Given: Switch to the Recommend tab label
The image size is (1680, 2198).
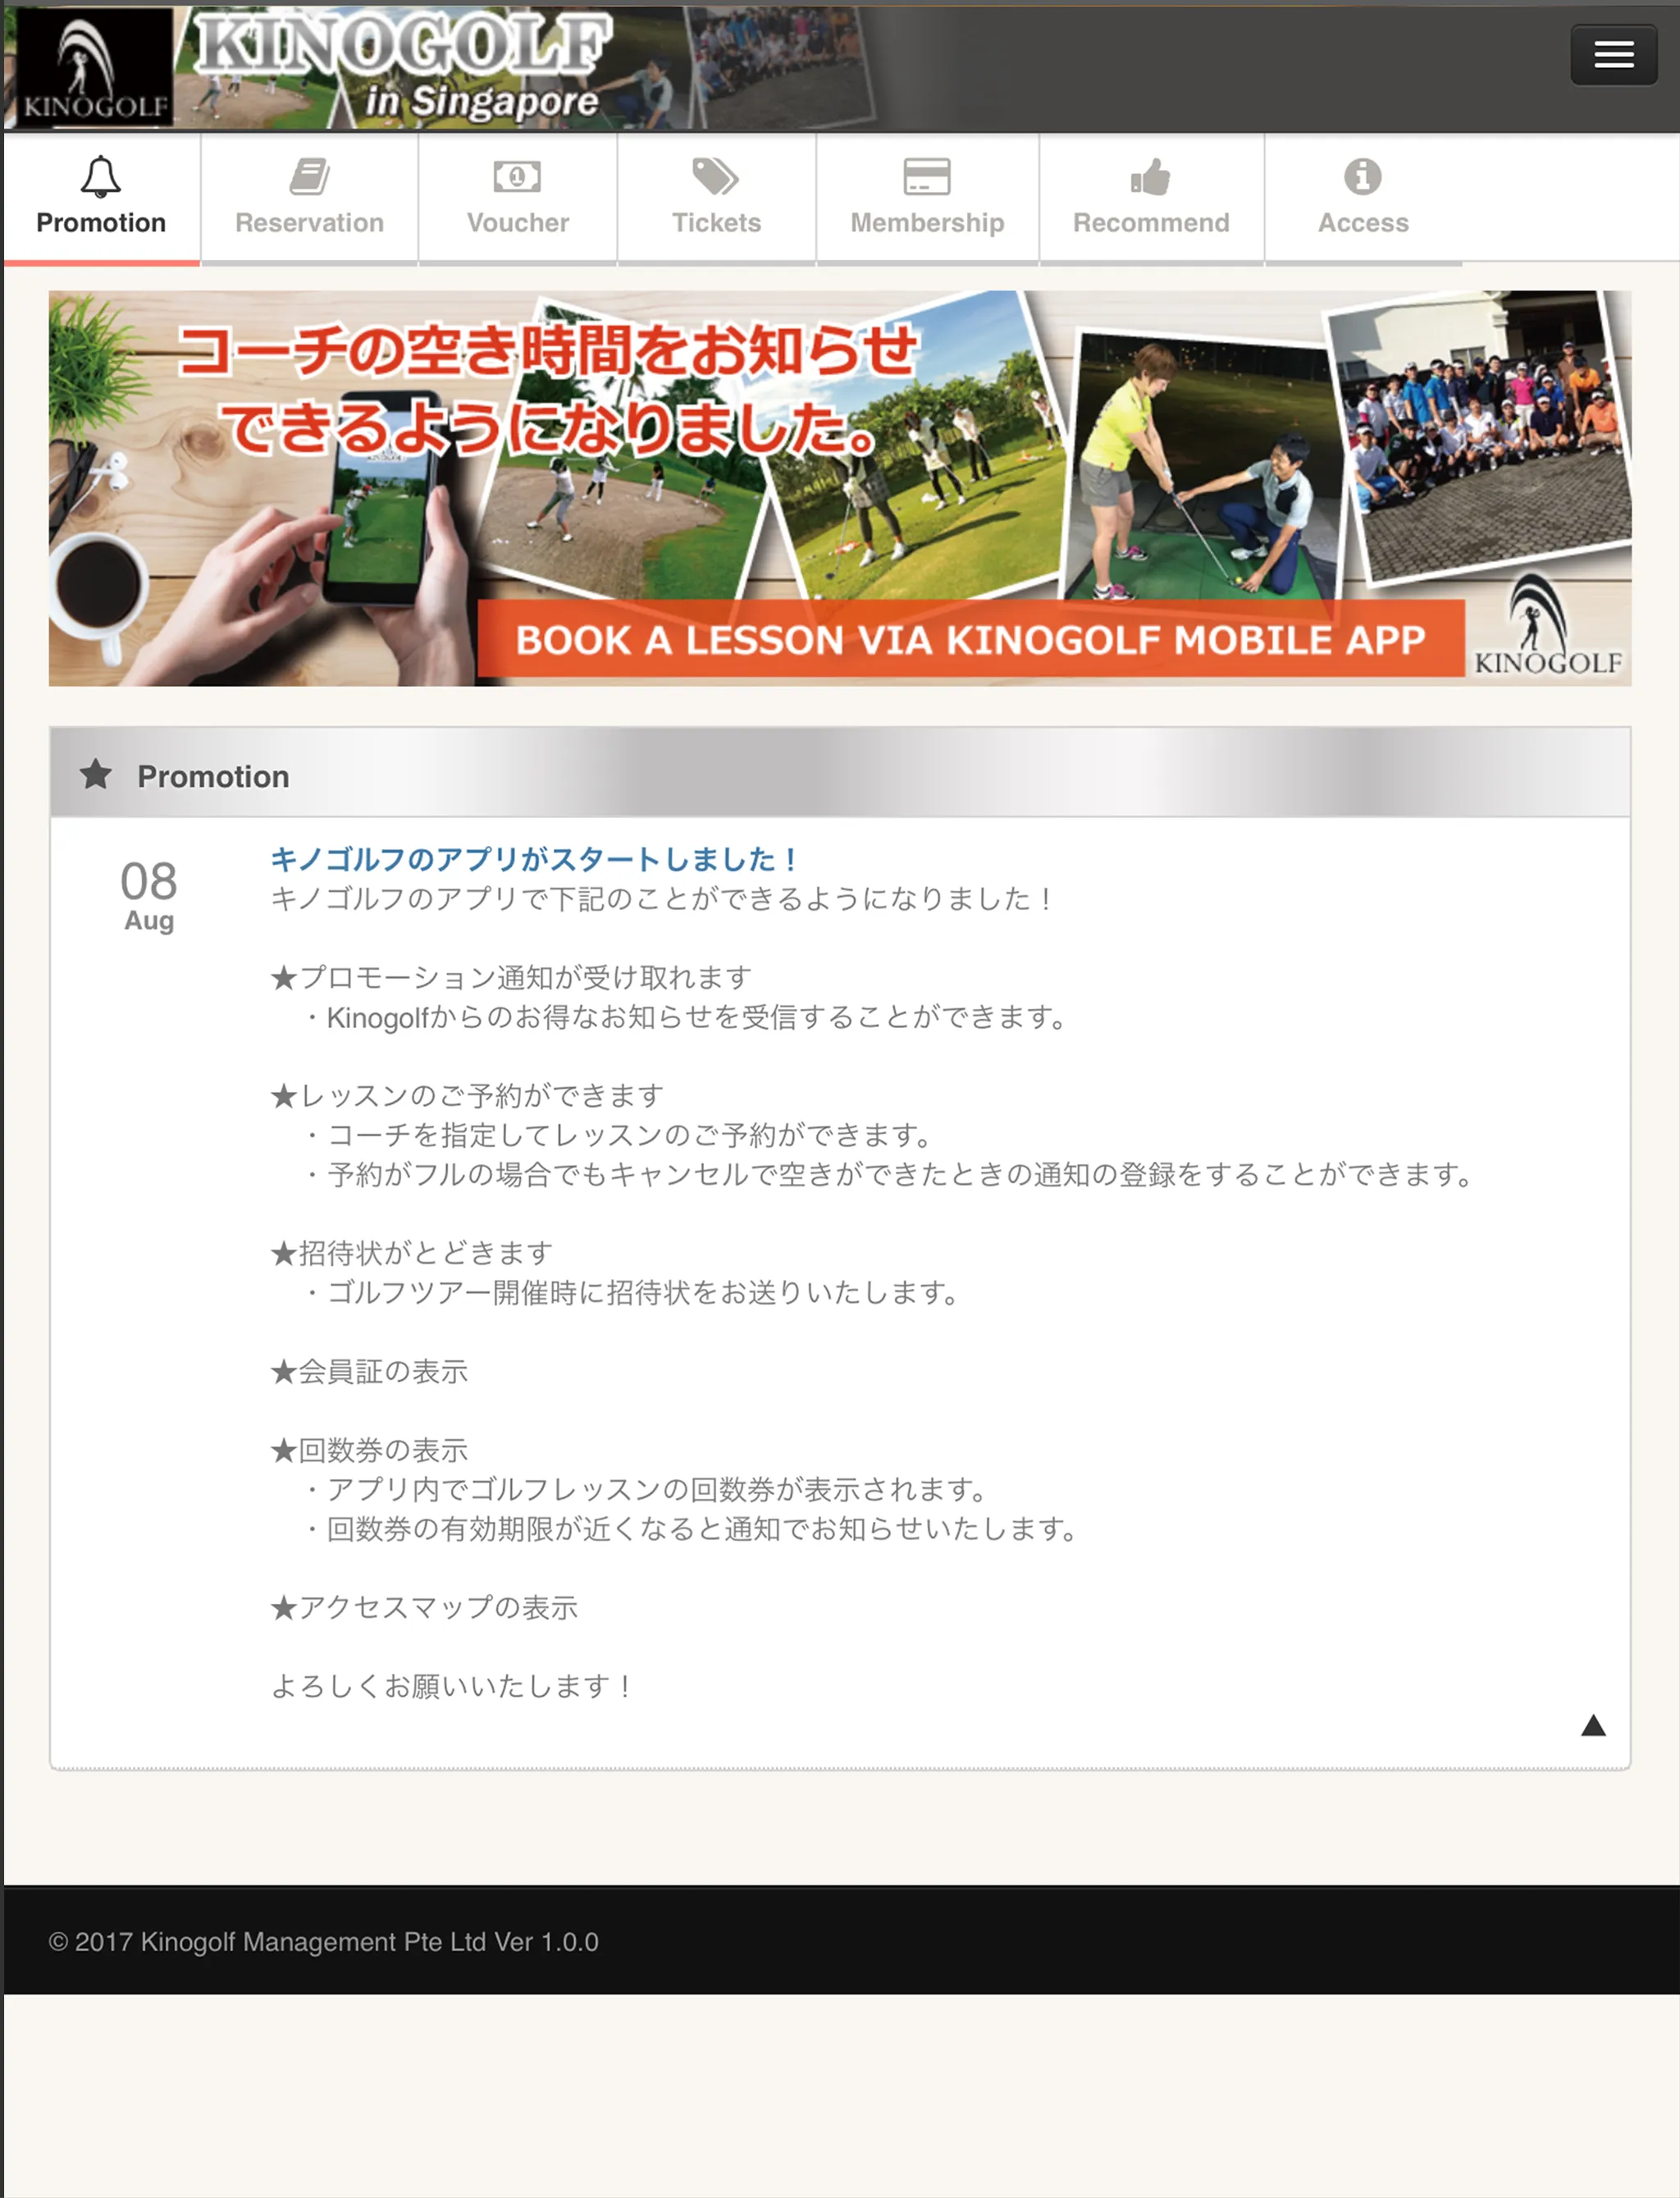Looking at the screenshot, I should 1151,222.
